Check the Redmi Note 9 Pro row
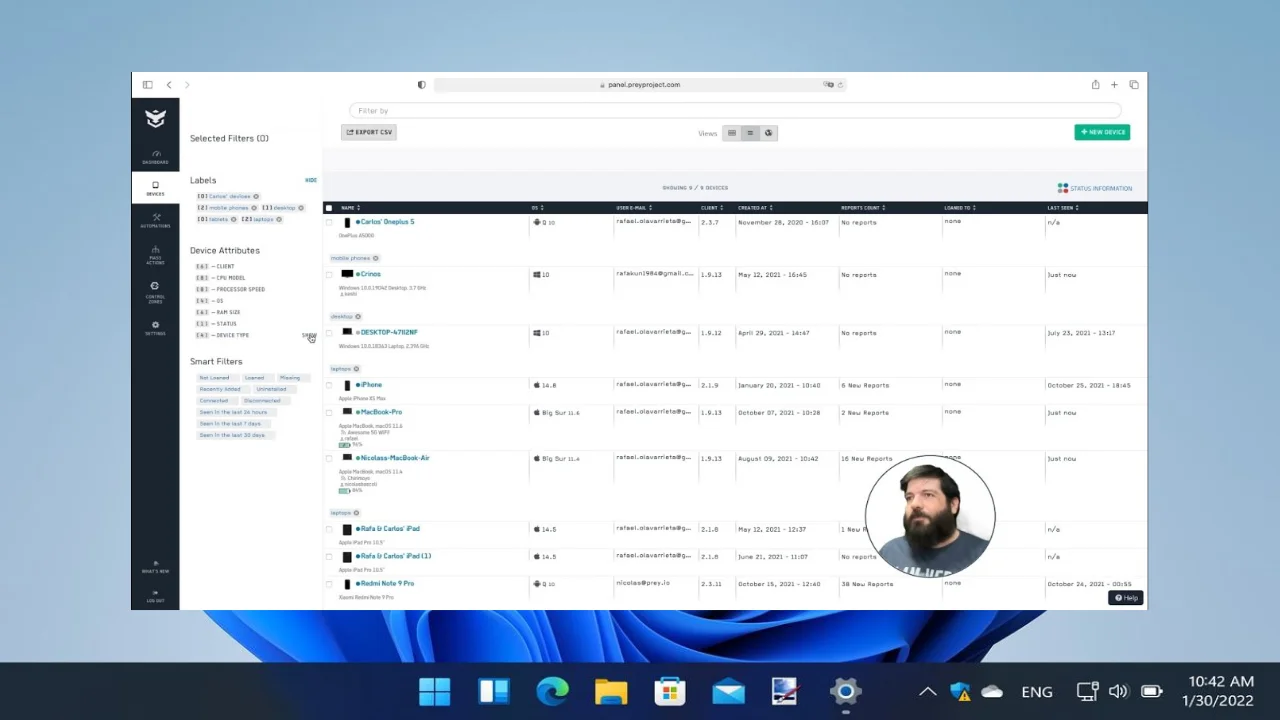Viewport: 1280px width, 720px height. pyautogui.click(x=329, y=583)
